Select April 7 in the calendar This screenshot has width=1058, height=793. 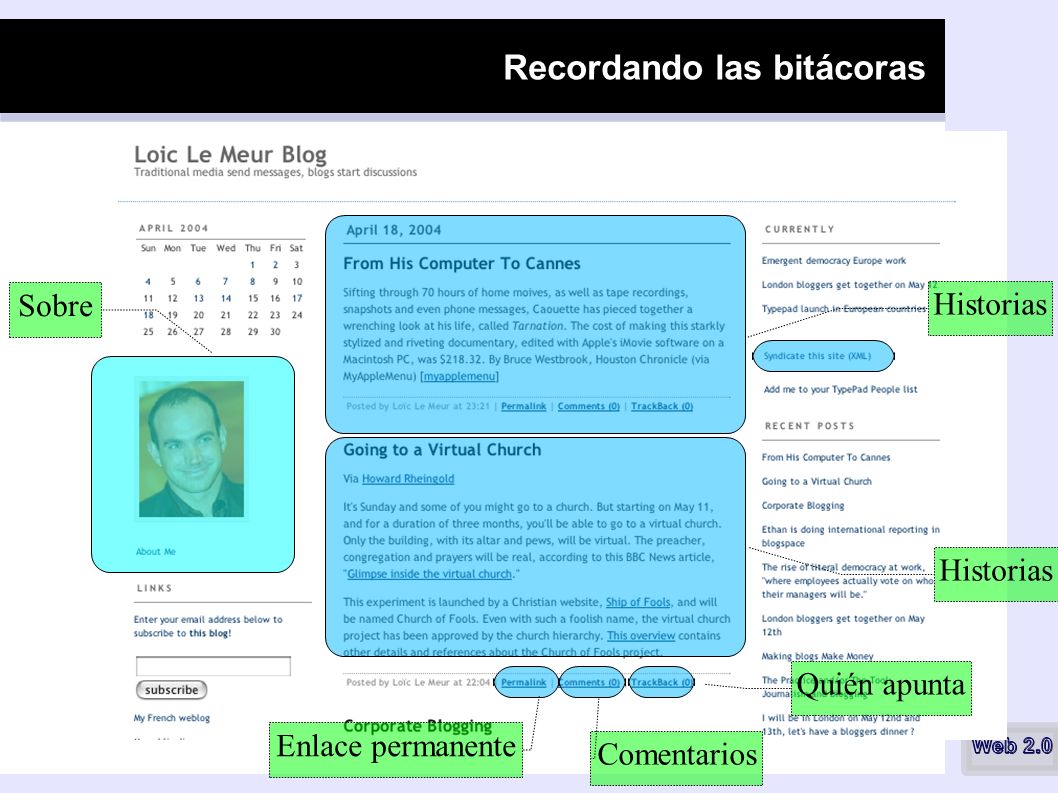[225, 281]
